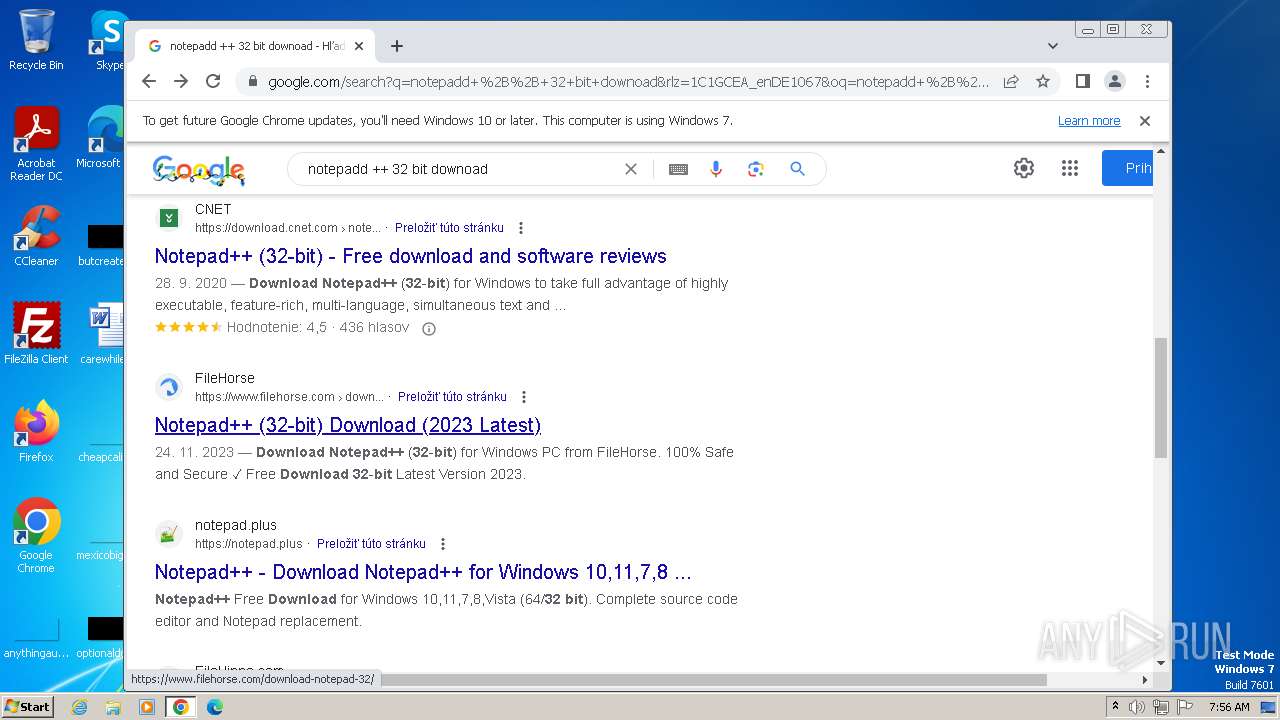Open Chrome three-dot menu
The height and width of the screenshot is (720, 1280).
click(1147, 81)
